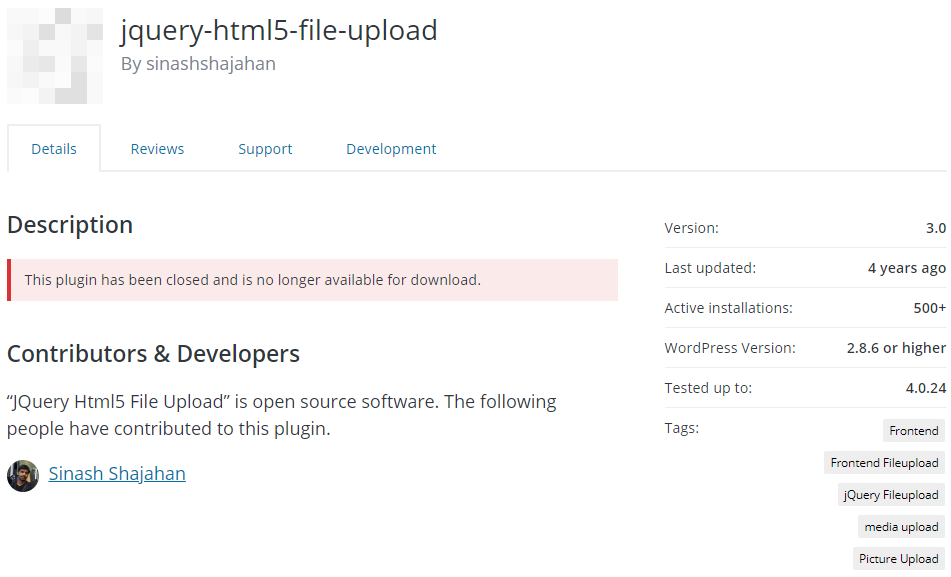Click the Contributors & Developers heading
Screen dimensions: 951x577
click(153, 354)
